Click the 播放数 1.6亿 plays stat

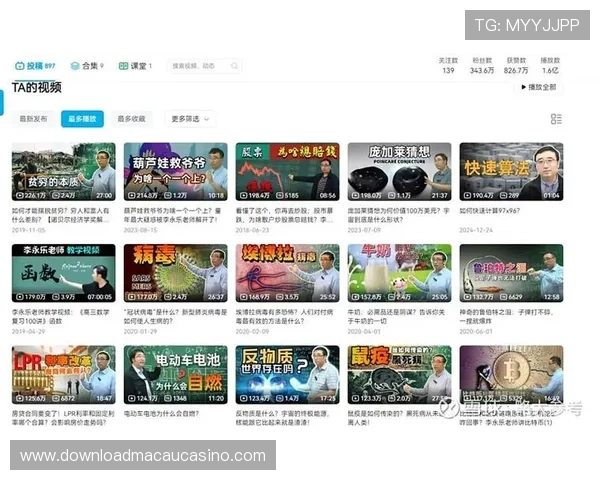(550, 65)
